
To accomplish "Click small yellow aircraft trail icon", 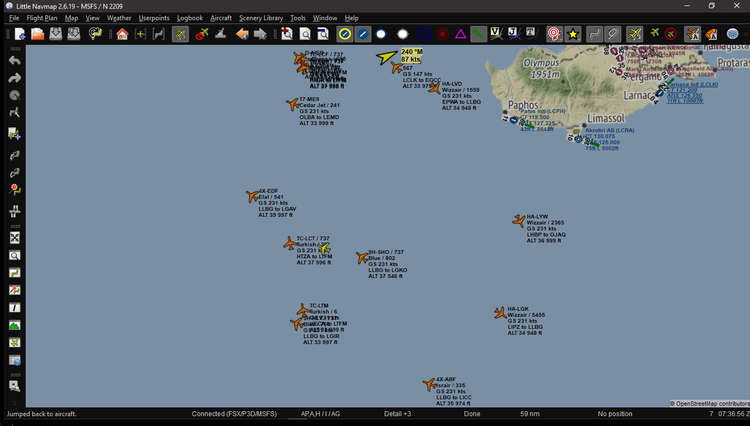I will click(654, 33).
